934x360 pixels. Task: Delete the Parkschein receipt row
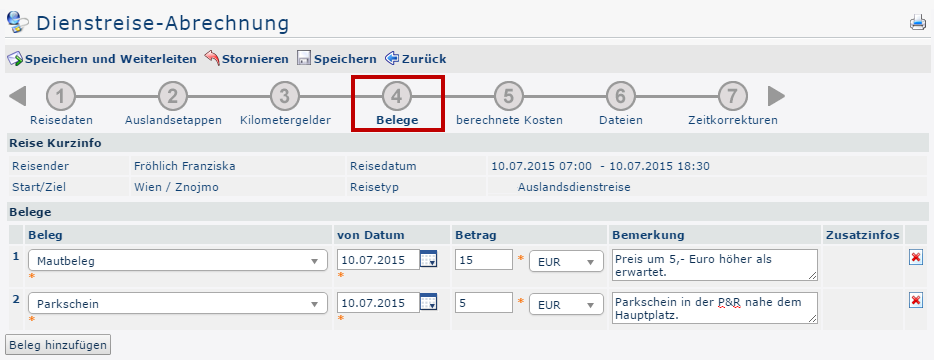[916, 300]
